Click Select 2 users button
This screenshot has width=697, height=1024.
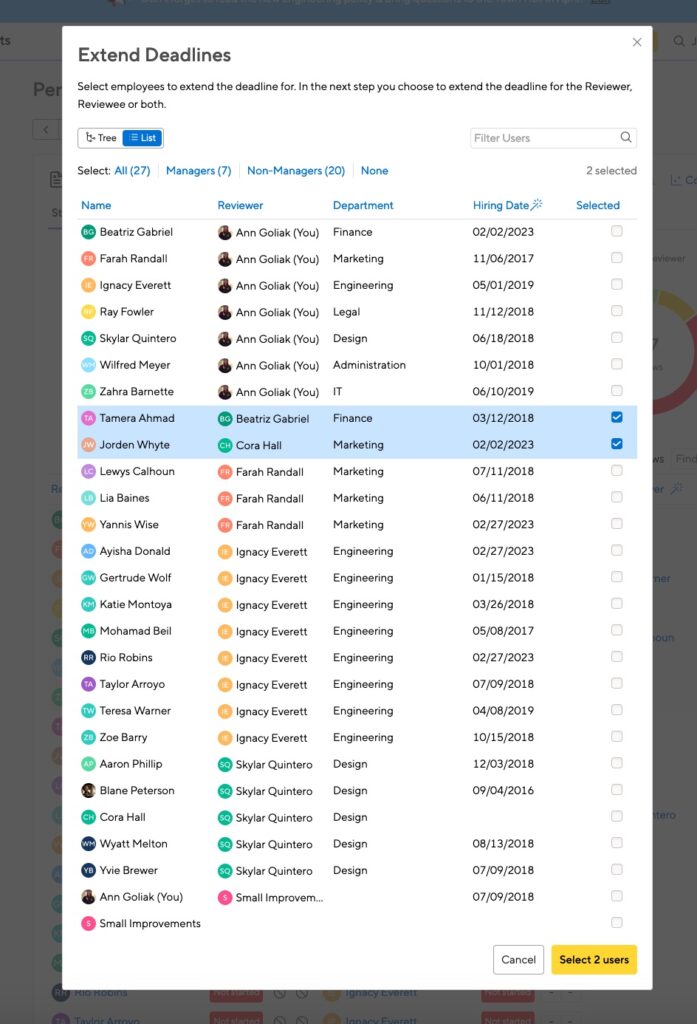point(594,959)
